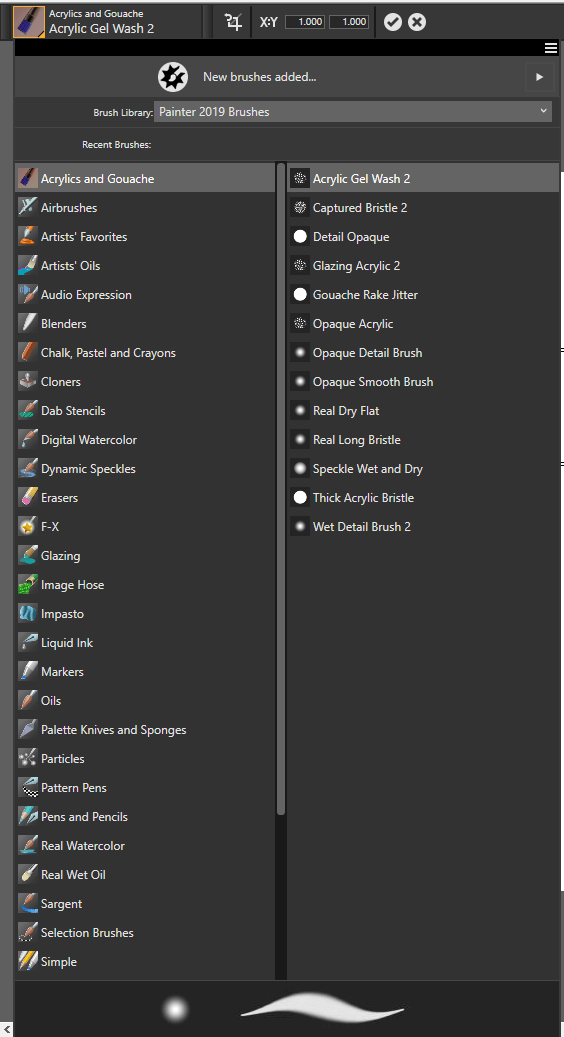Image resolution: width=564 pixels, height=1037 pixels.
Task: Select the Impasto category icon
Action: pos(28,614)
